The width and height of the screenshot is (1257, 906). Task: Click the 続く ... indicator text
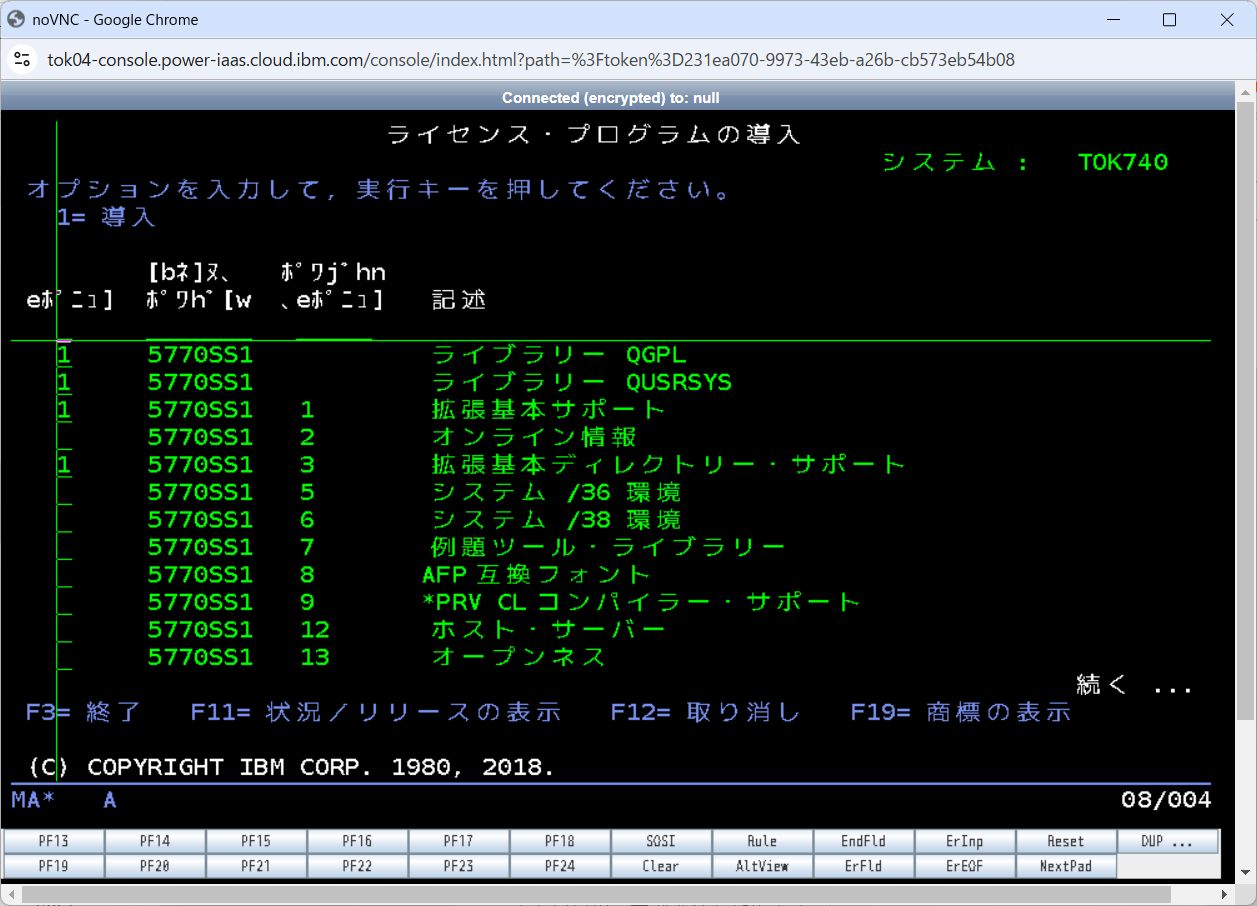(x=1135, y=685)
